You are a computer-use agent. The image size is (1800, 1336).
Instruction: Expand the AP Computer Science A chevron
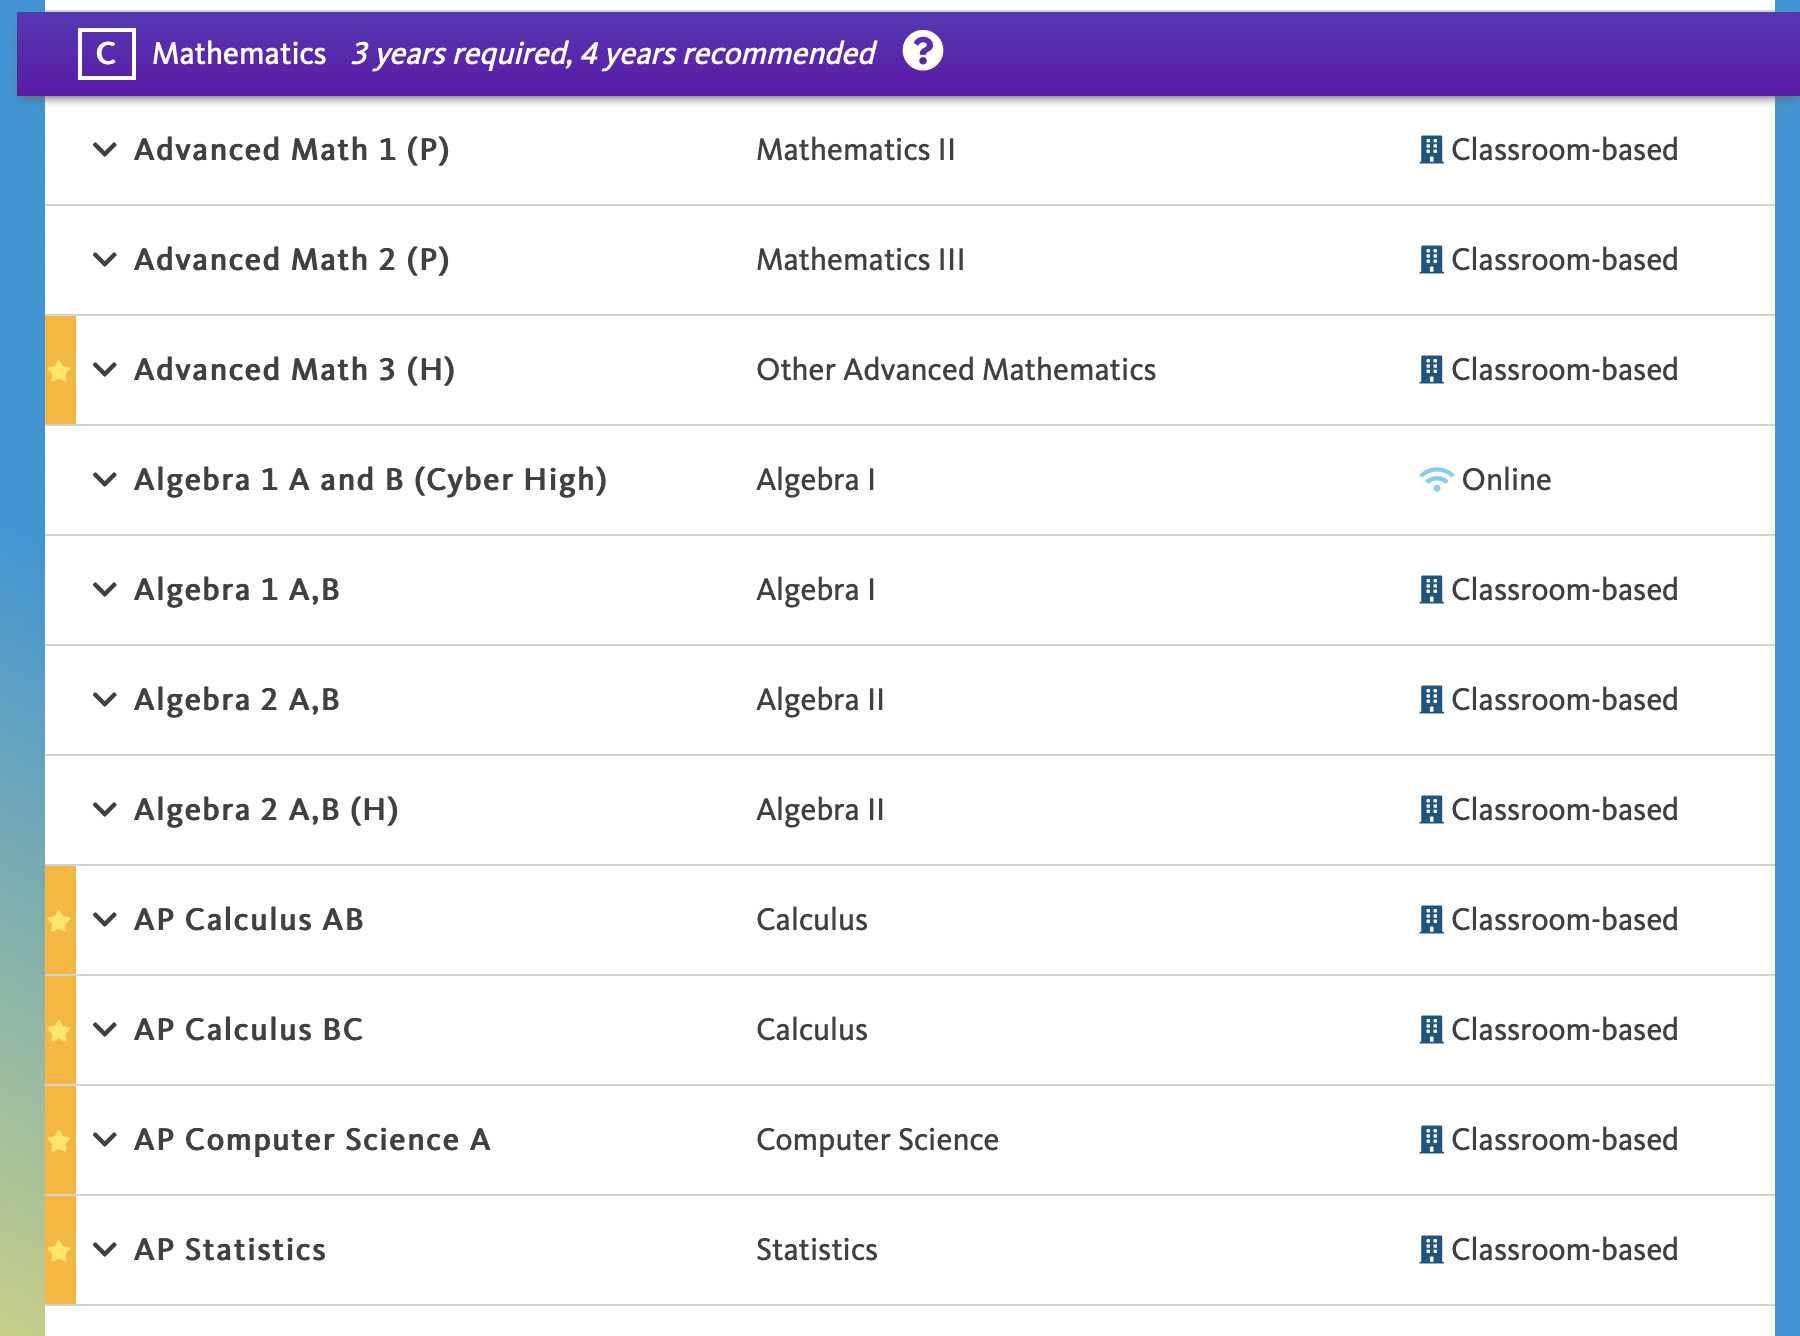coord(105,1140)
